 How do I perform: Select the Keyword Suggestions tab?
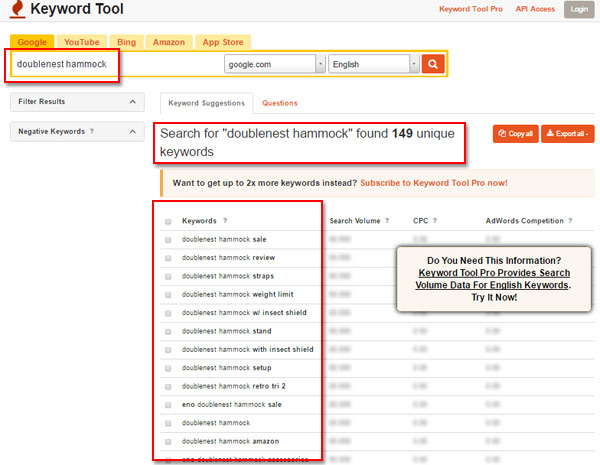pos(206,103)
